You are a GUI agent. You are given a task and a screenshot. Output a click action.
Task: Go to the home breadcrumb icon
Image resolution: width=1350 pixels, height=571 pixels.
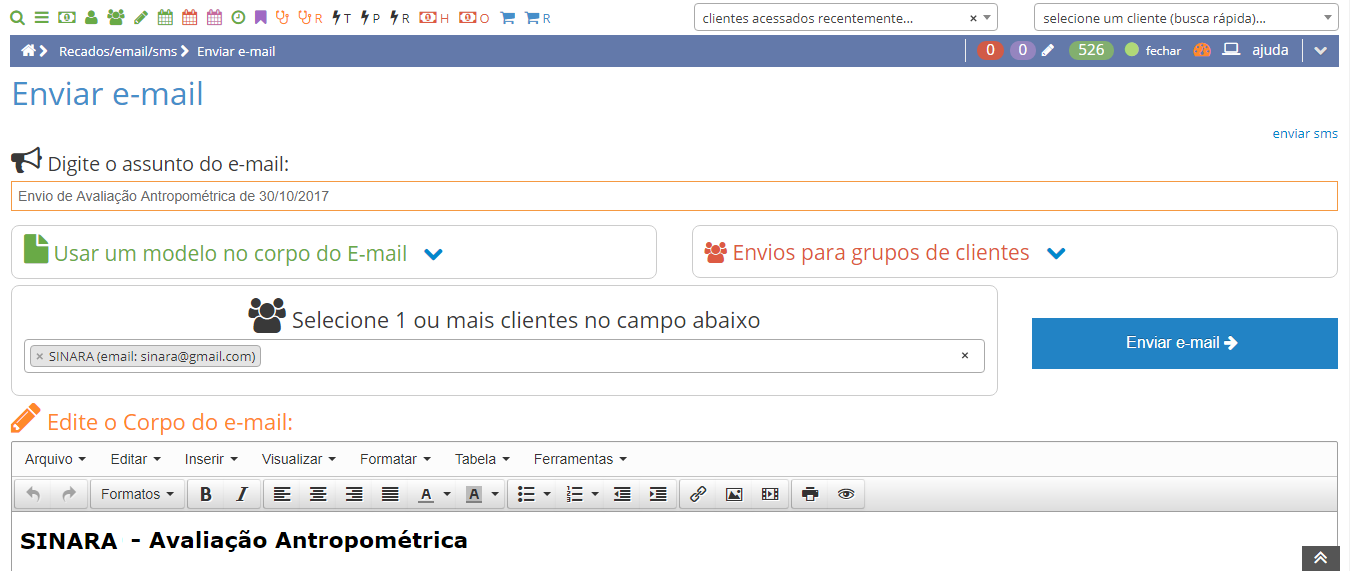click(x=29, y=51)
